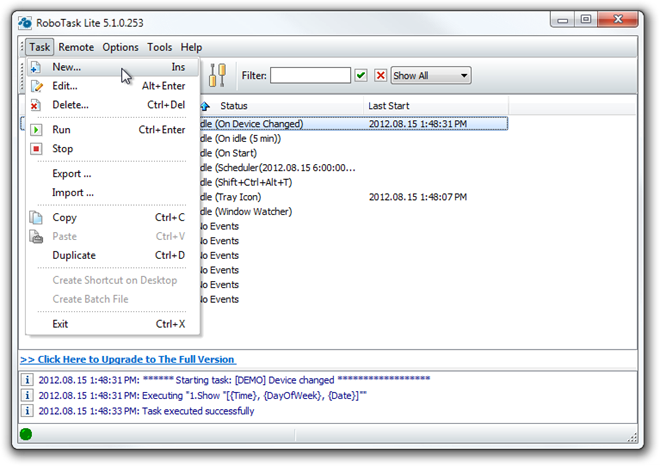660x466 pixels.
Task: Click the green Run arrow icon
Action: [36, 130]
